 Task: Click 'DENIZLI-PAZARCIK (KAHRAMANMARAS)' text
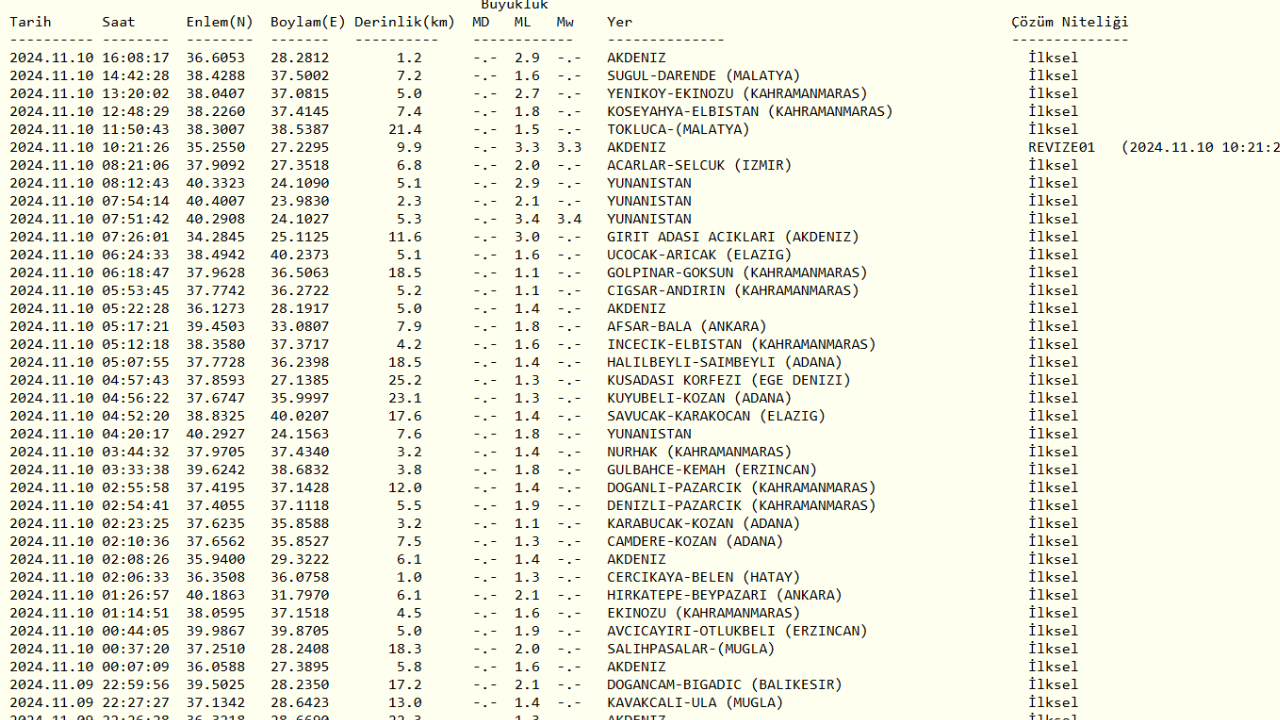point(741,506)
